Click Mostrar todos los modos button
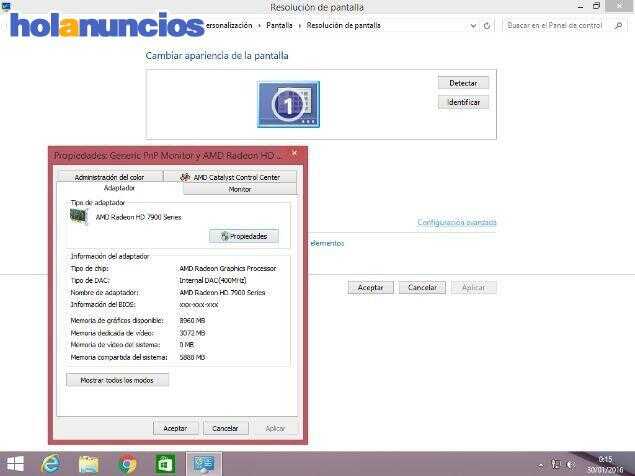The image size is (635, 476). tap(117, 380)
